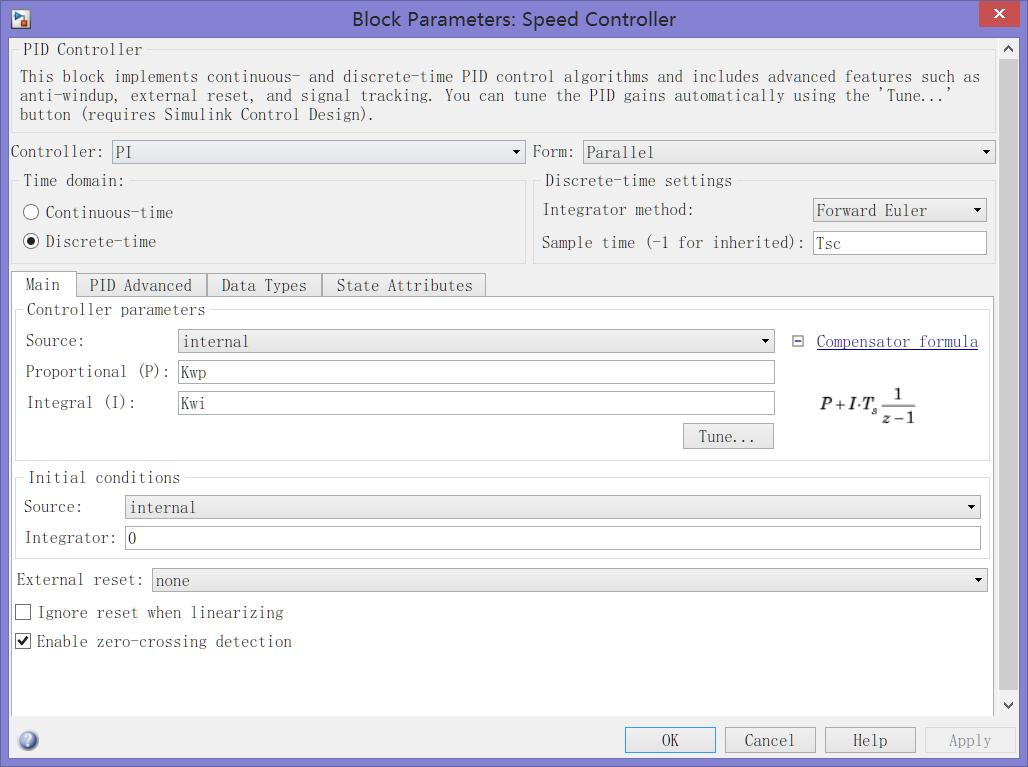Click the compensator formula equation image
This screenshot has width=1028, height=767.
[x=867, y=404]
